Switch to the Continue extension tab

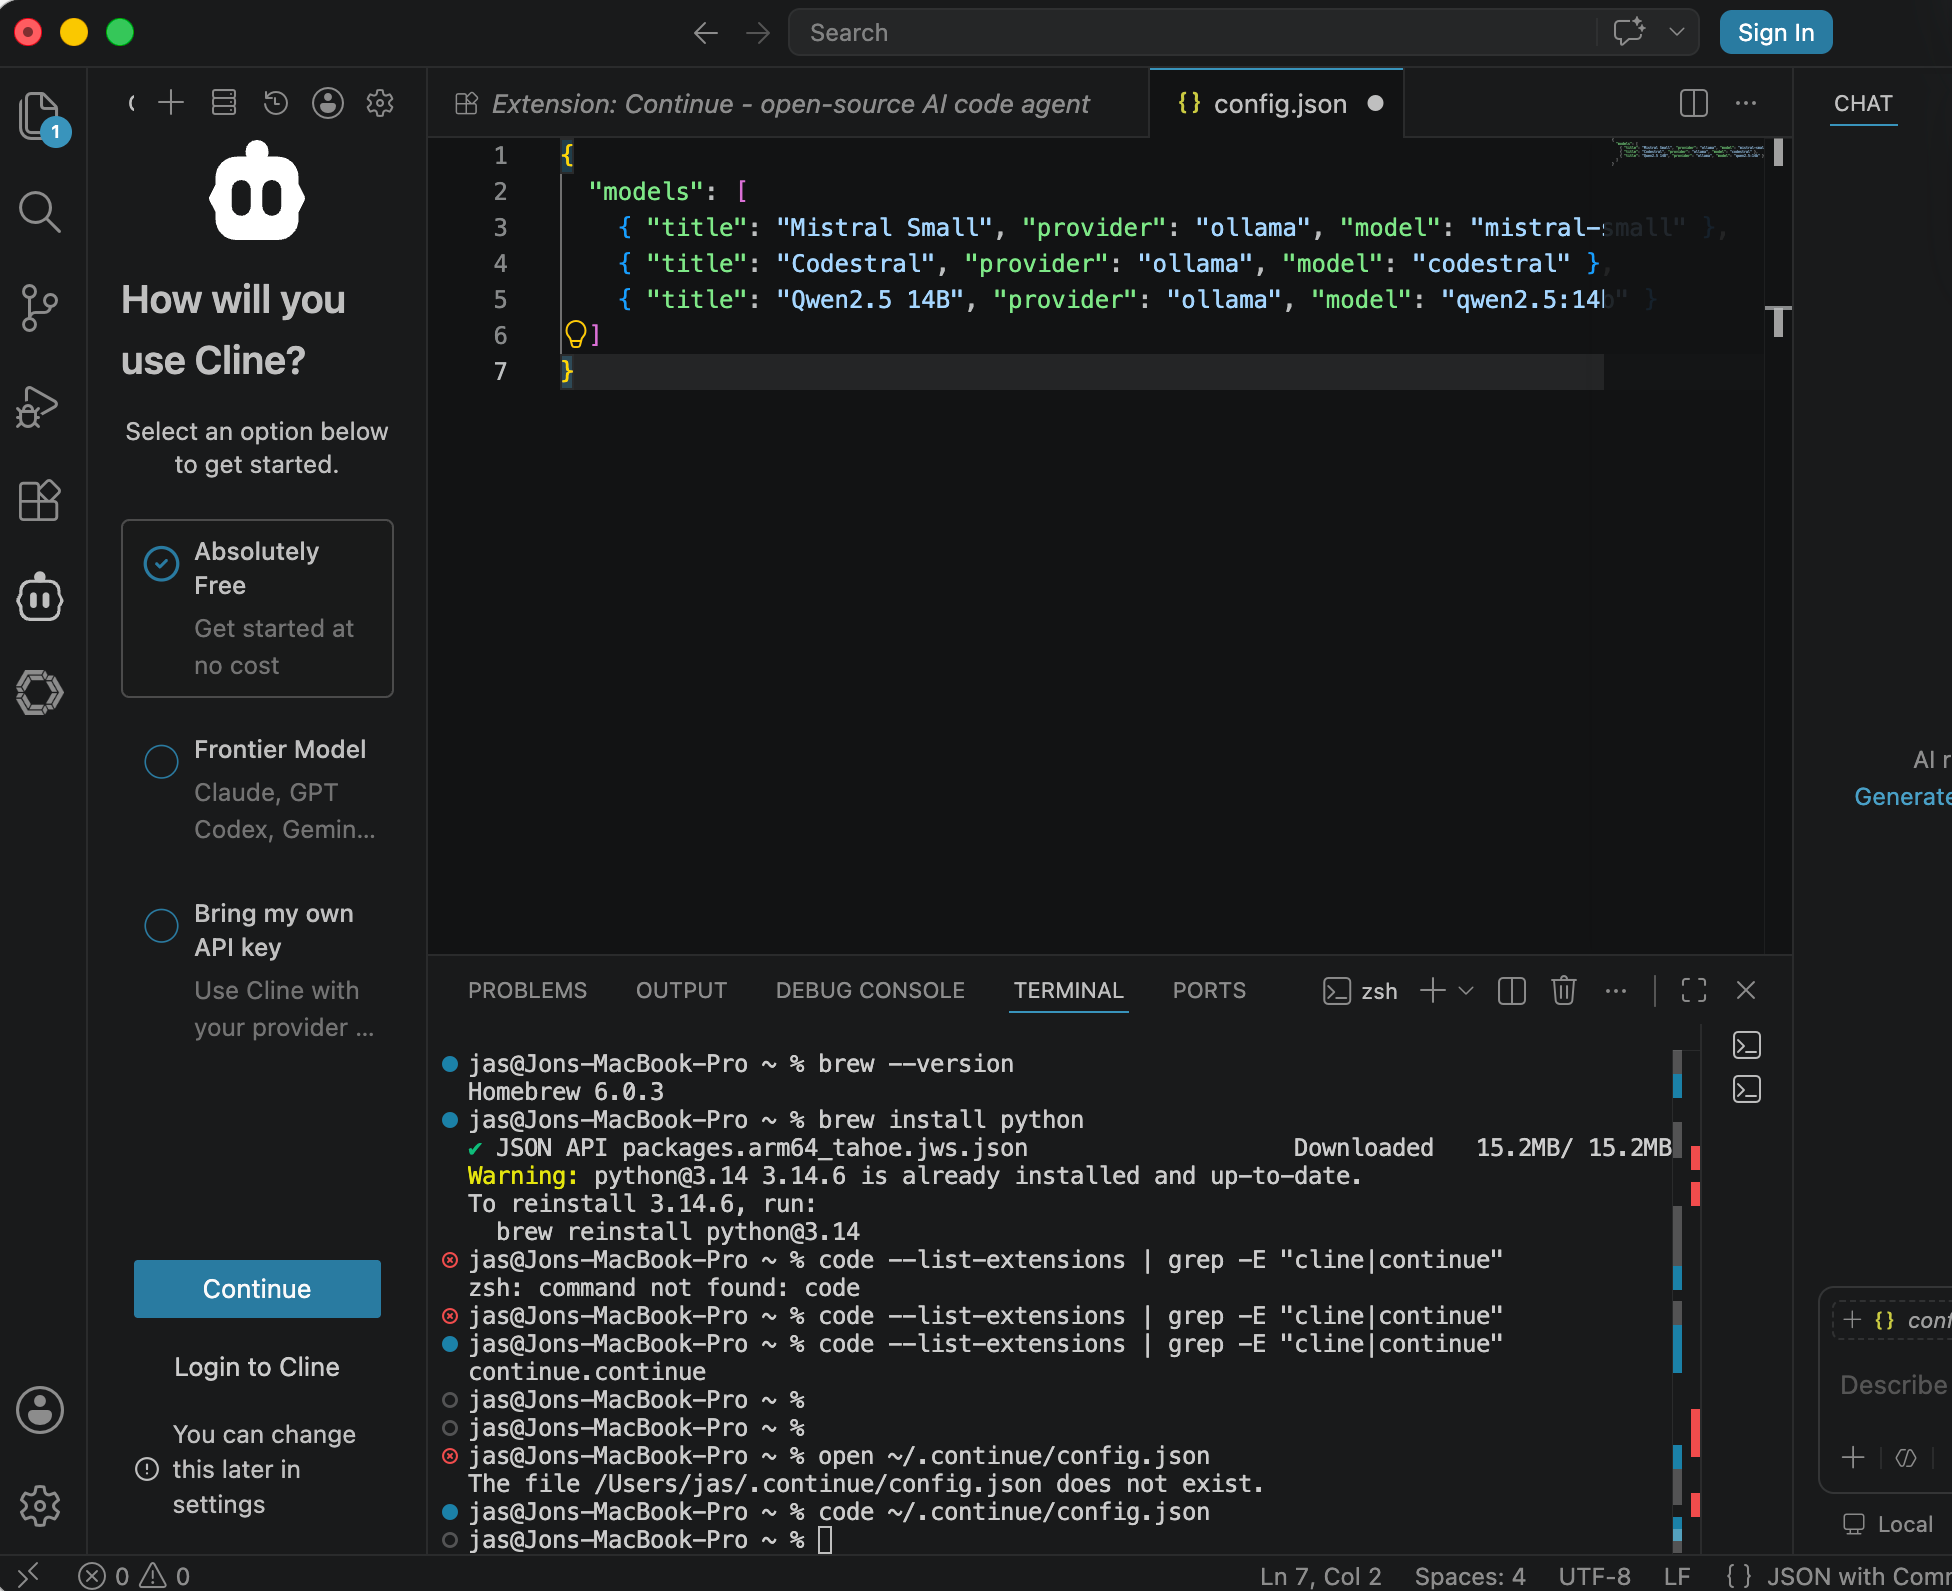pyautogui.click(x=789, y=104)
